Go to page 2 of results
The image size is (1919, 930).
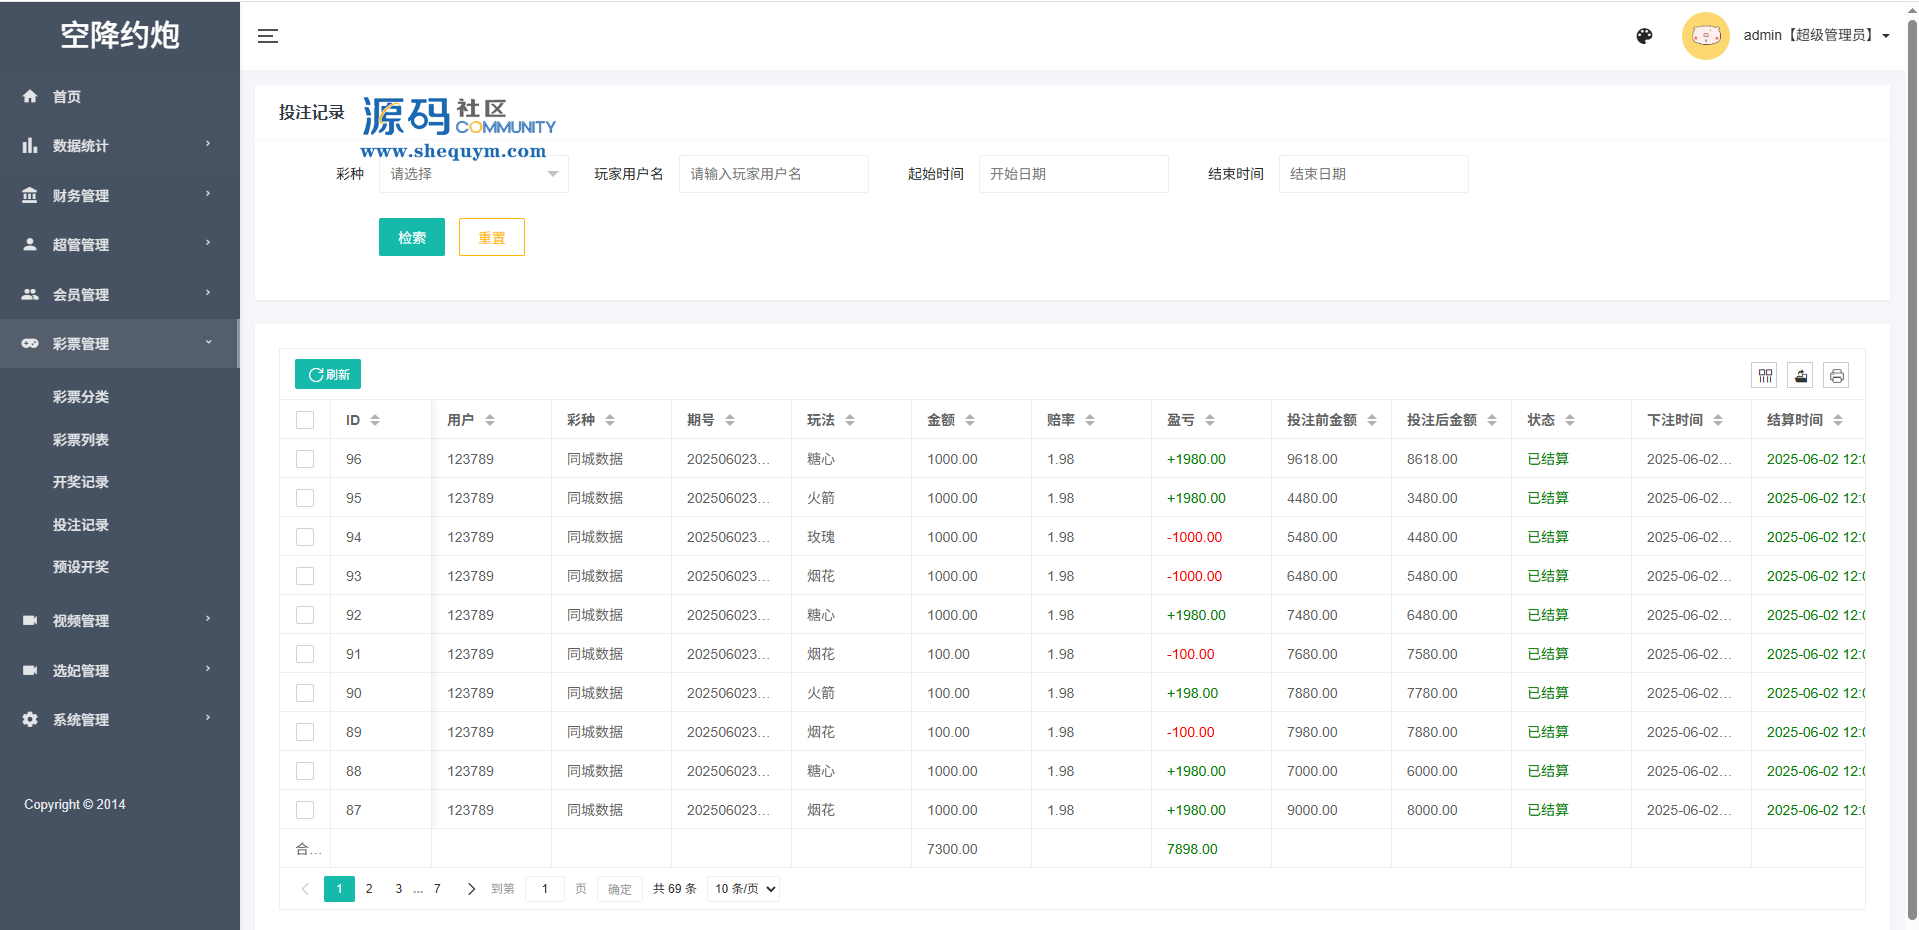[369, 889]
